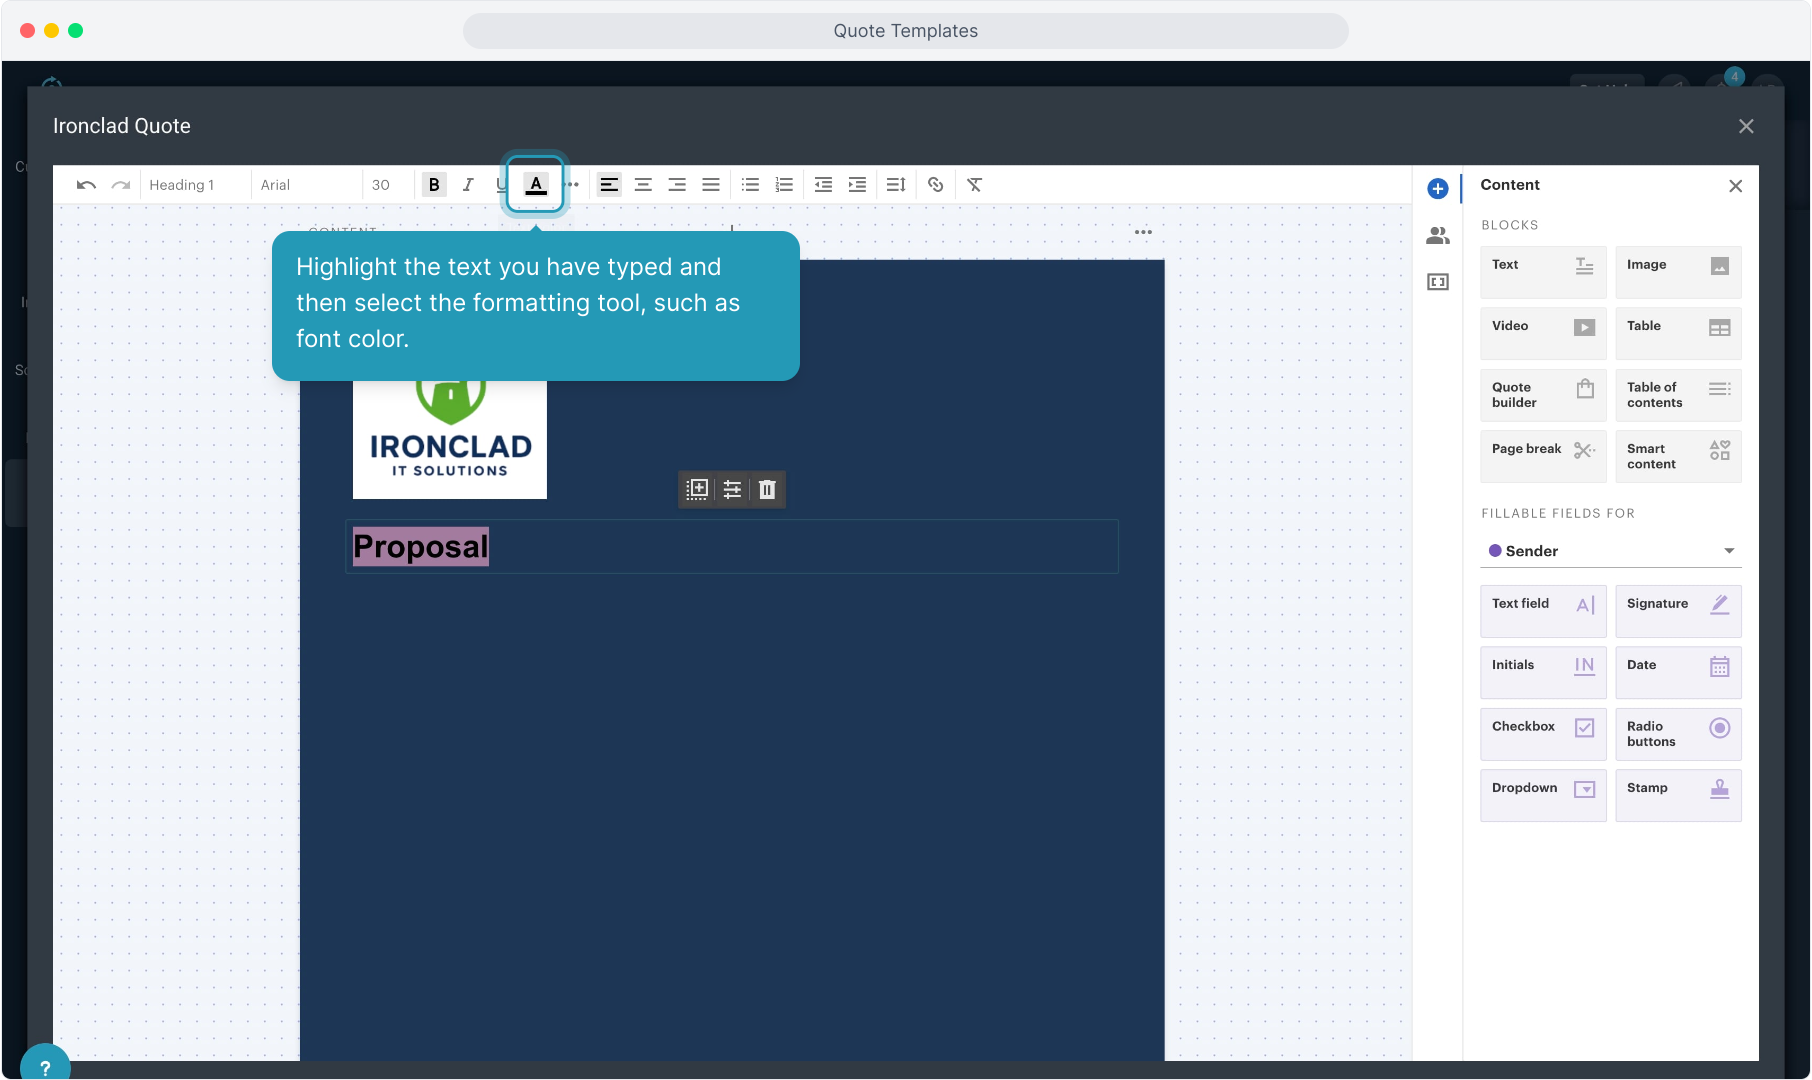Insert a hyperlink

point(935,185)
